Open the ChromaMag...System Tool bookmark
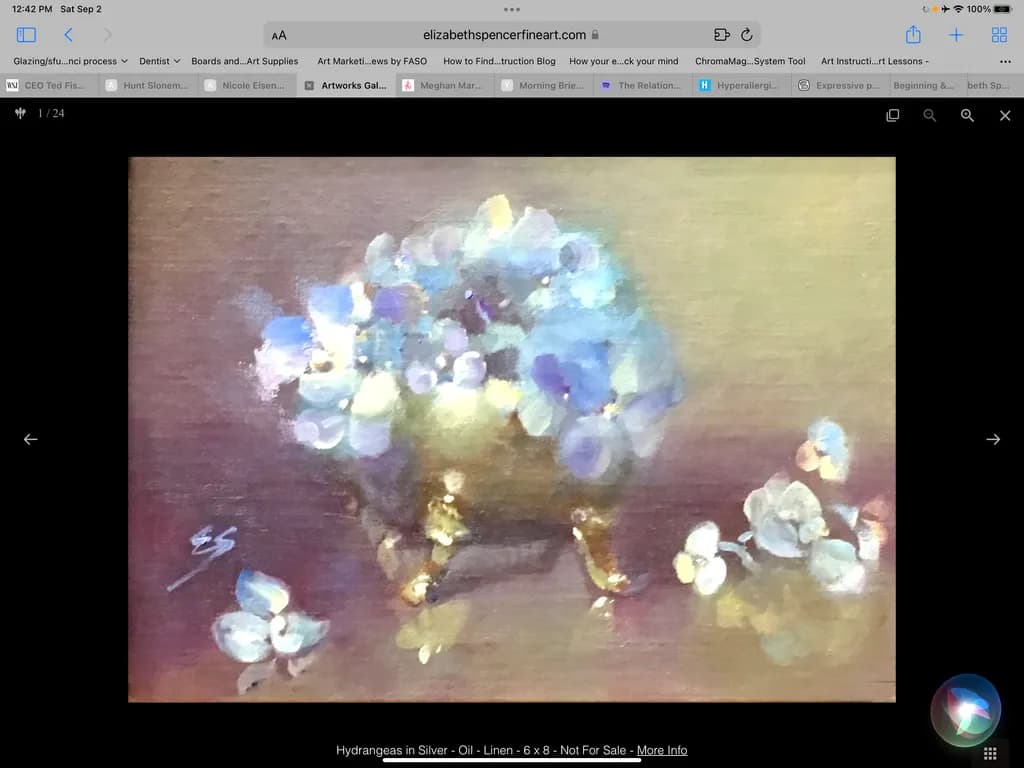Image resolution: width=1024 pixels, height=768 pixels. click(750, 61)
